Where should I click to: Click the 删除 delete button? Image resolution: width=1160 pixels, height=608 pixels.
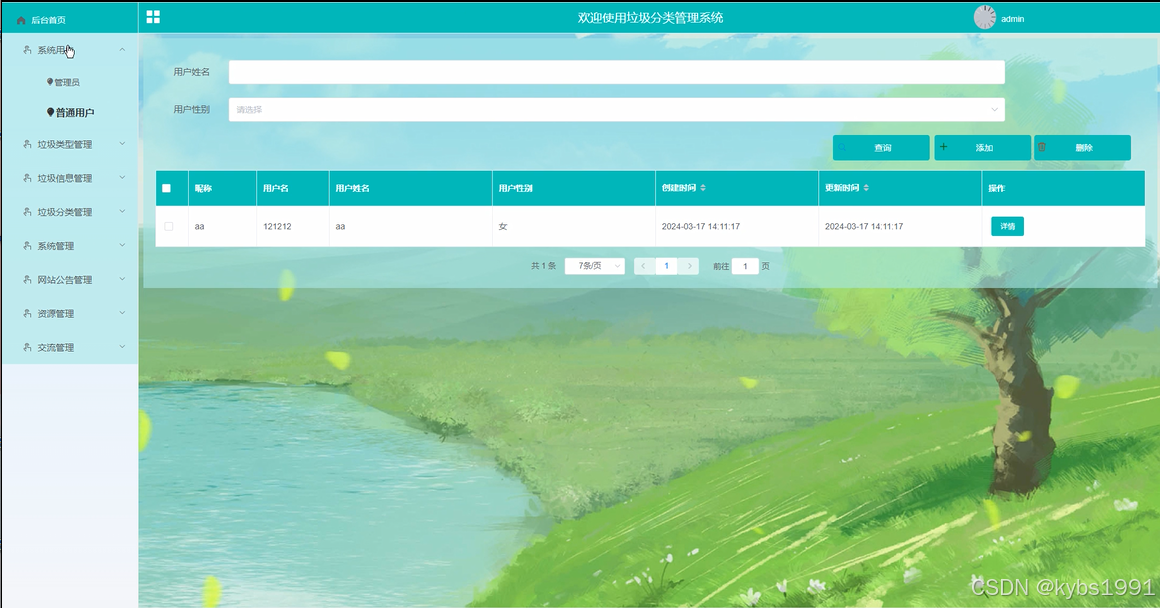1082,147
